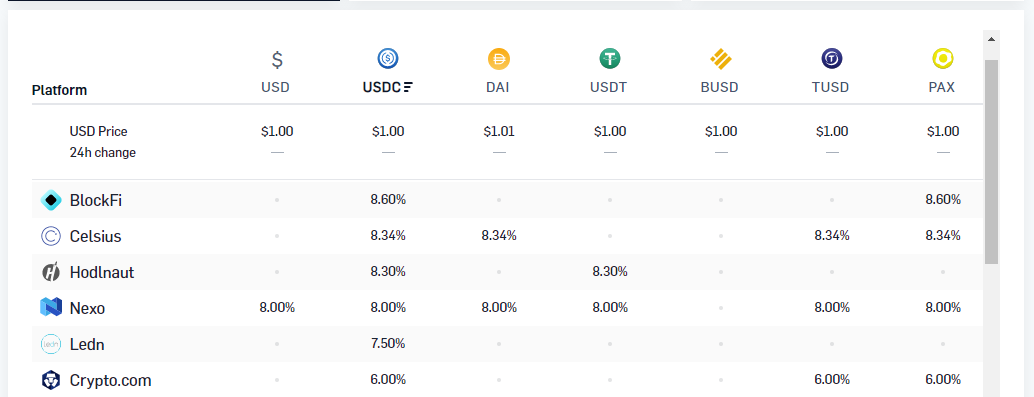This screenshot has width=1034, height=397.
Task: Sort by the PAX column header
Action: point(942,87)
